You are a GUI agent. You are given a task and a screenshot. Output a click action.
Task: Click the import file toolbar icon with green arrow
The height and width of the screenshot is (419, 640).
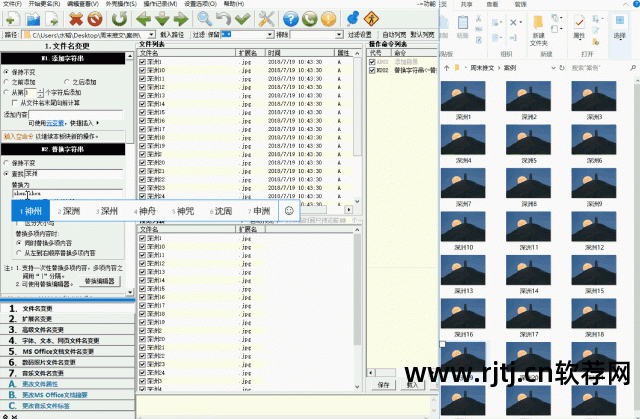coord(52,19)
